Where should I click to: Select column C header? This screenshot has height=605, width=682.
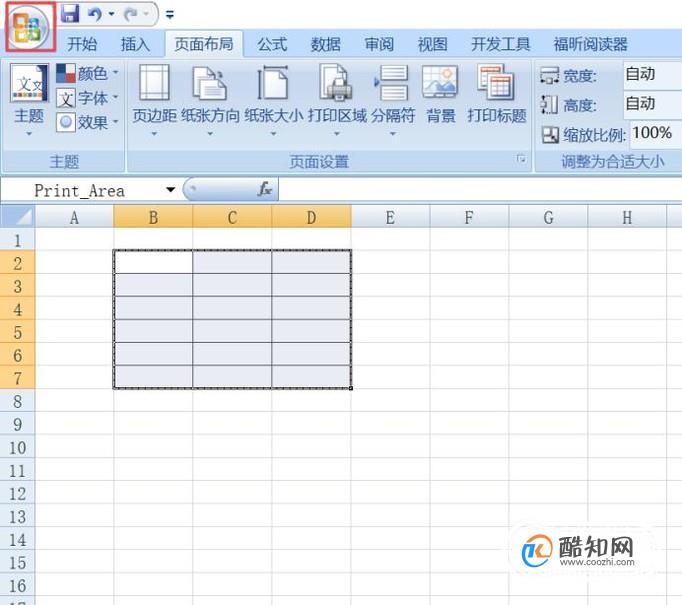(232, 217)
